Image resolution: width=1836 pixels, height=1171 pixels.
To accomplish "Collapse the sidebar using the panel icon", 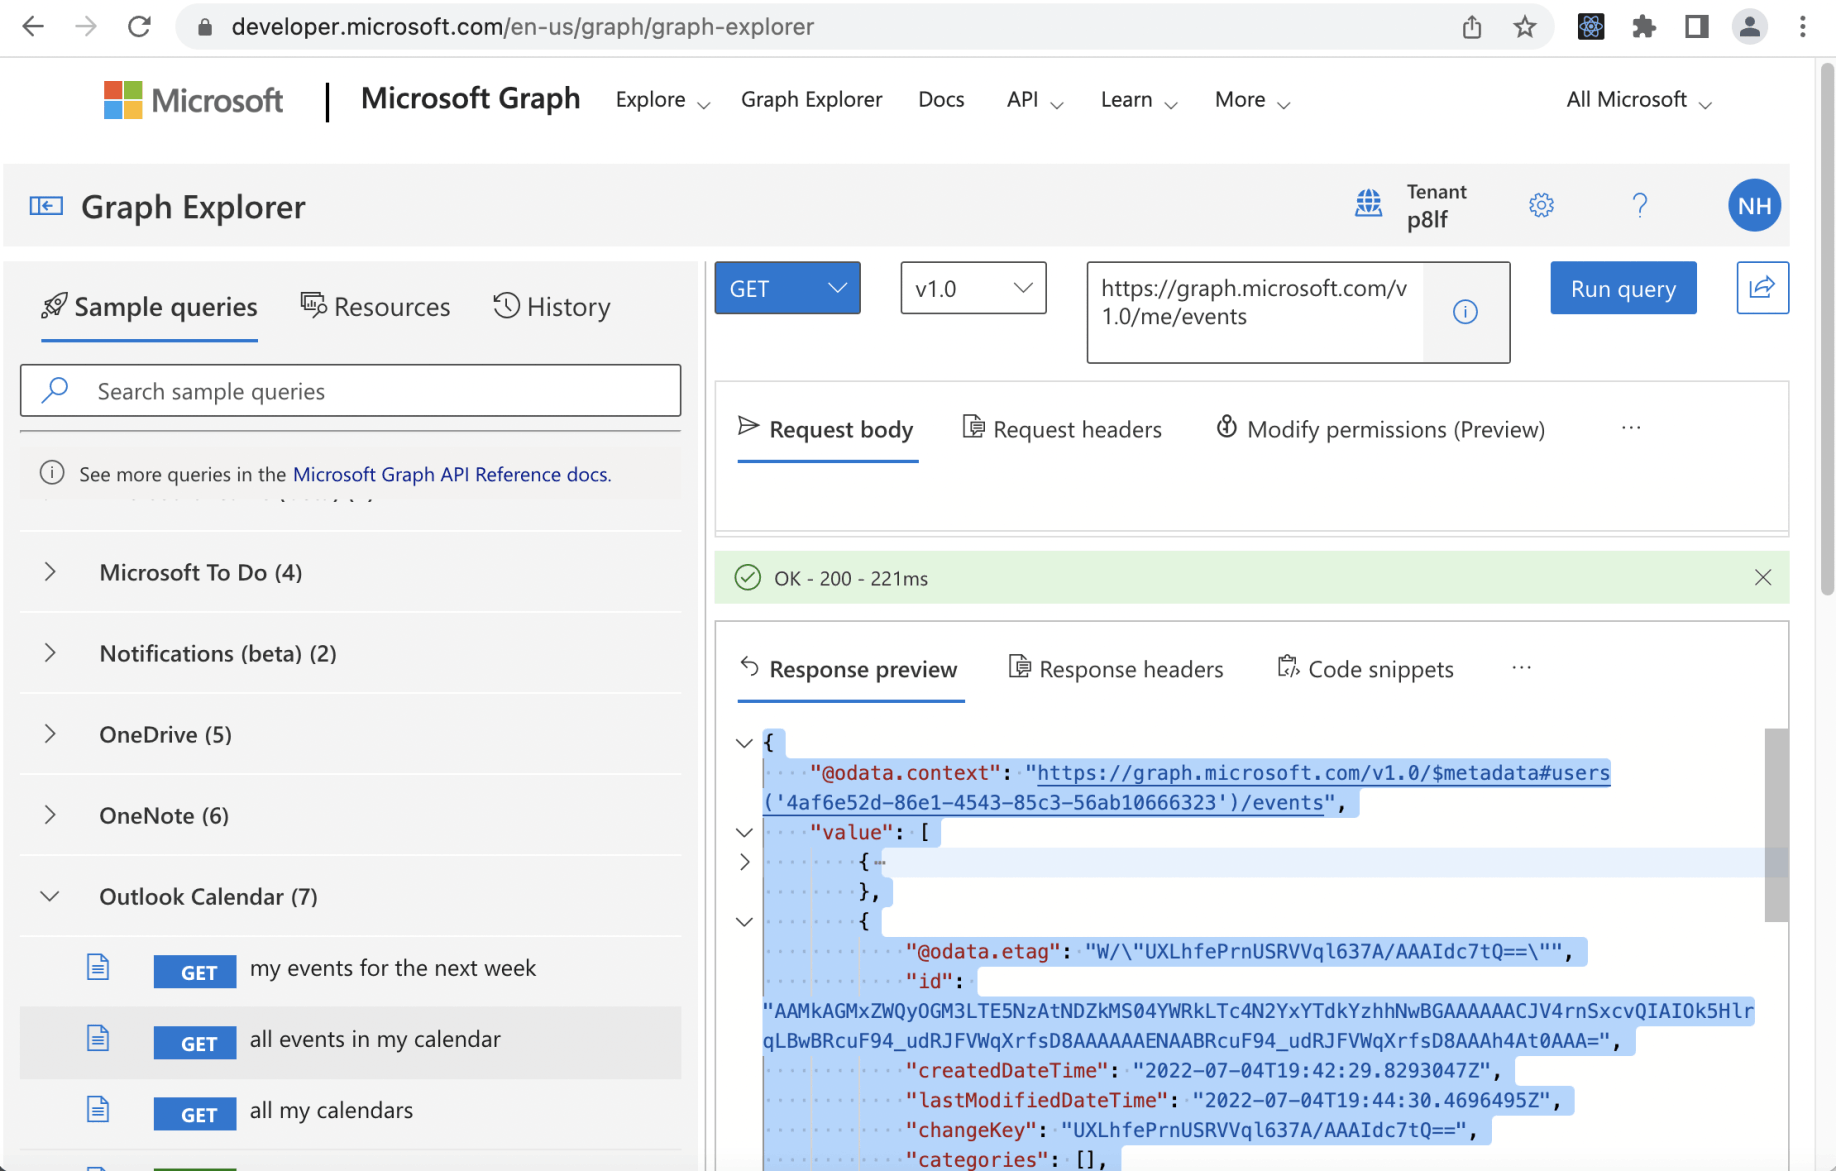I will [x=46, y=206].
